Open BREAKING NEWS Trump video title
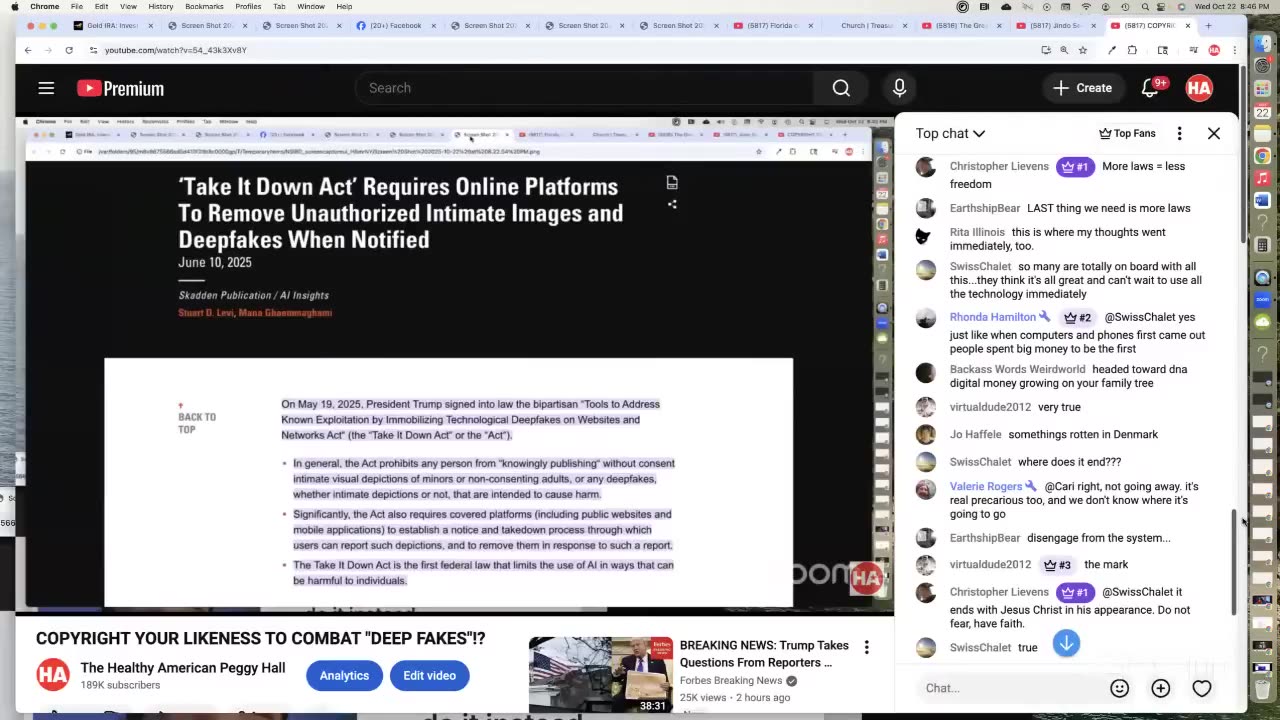This screenshot has height=720, width=1280. [x=764, y=654]
